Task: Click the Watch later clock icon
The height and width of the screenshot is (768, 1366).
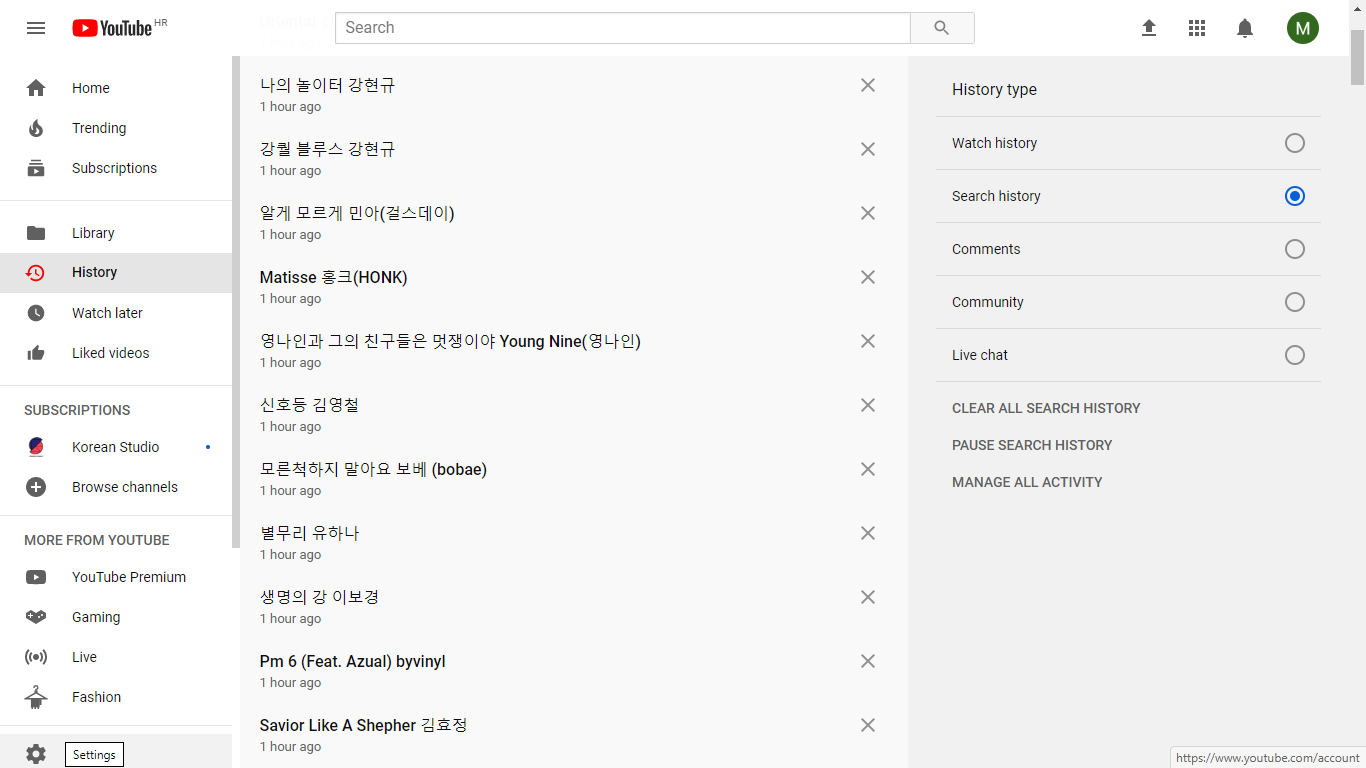Action: pyautogui.click(x=36, y=313)
